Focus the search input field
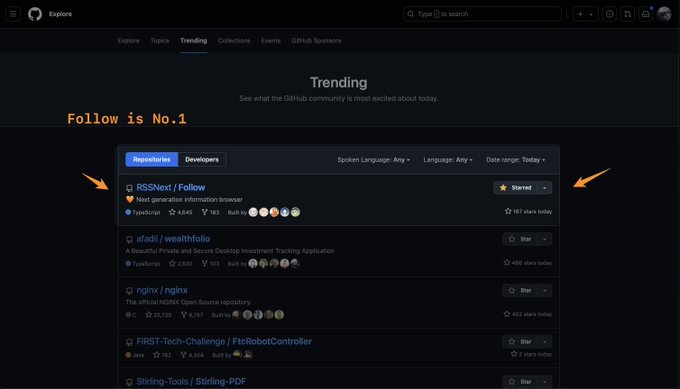Image resolution: width=680 pixels, height=389 pixels. (482, 14)
